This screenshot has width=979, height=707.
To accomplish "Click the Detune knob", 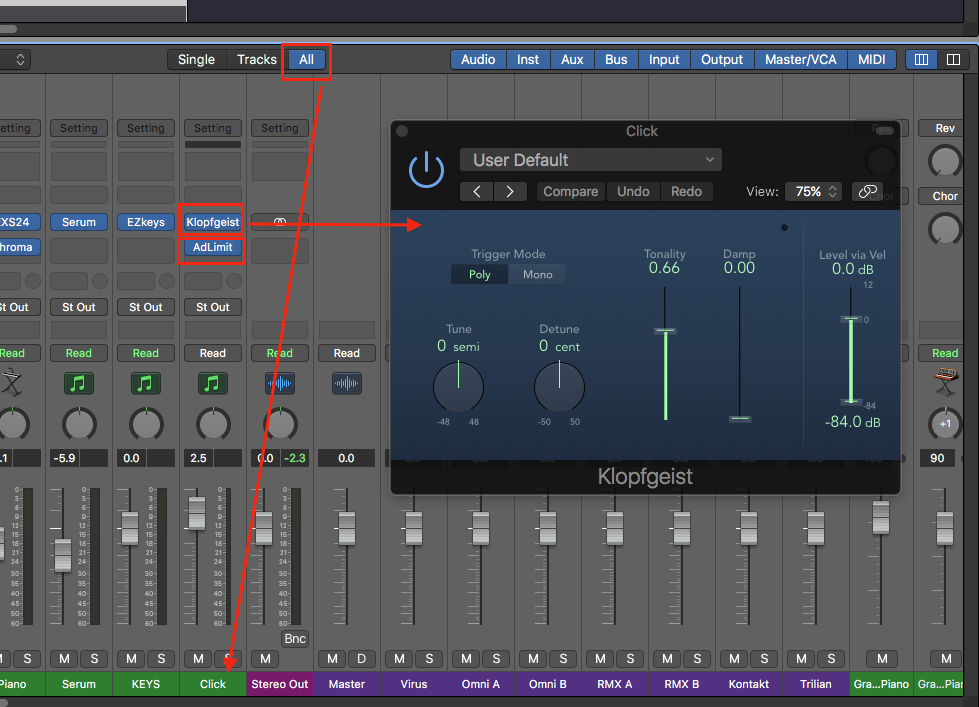I will coord(559,387).
